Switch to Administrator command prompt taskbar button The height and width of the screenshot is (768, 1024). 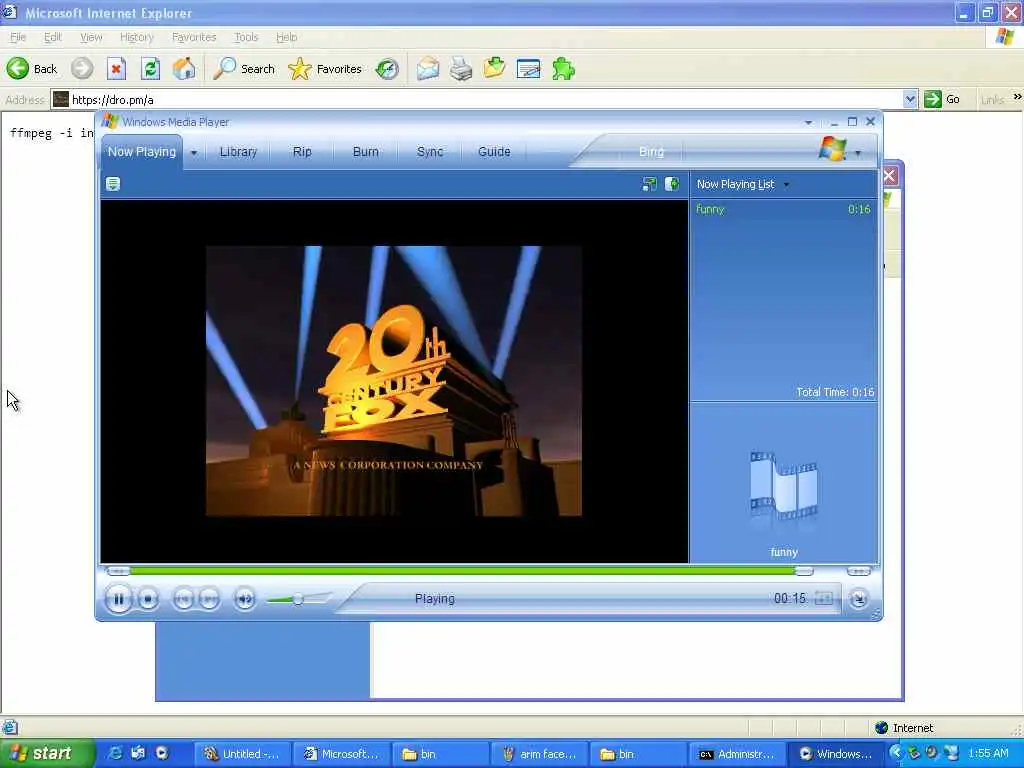click(737, 754)
